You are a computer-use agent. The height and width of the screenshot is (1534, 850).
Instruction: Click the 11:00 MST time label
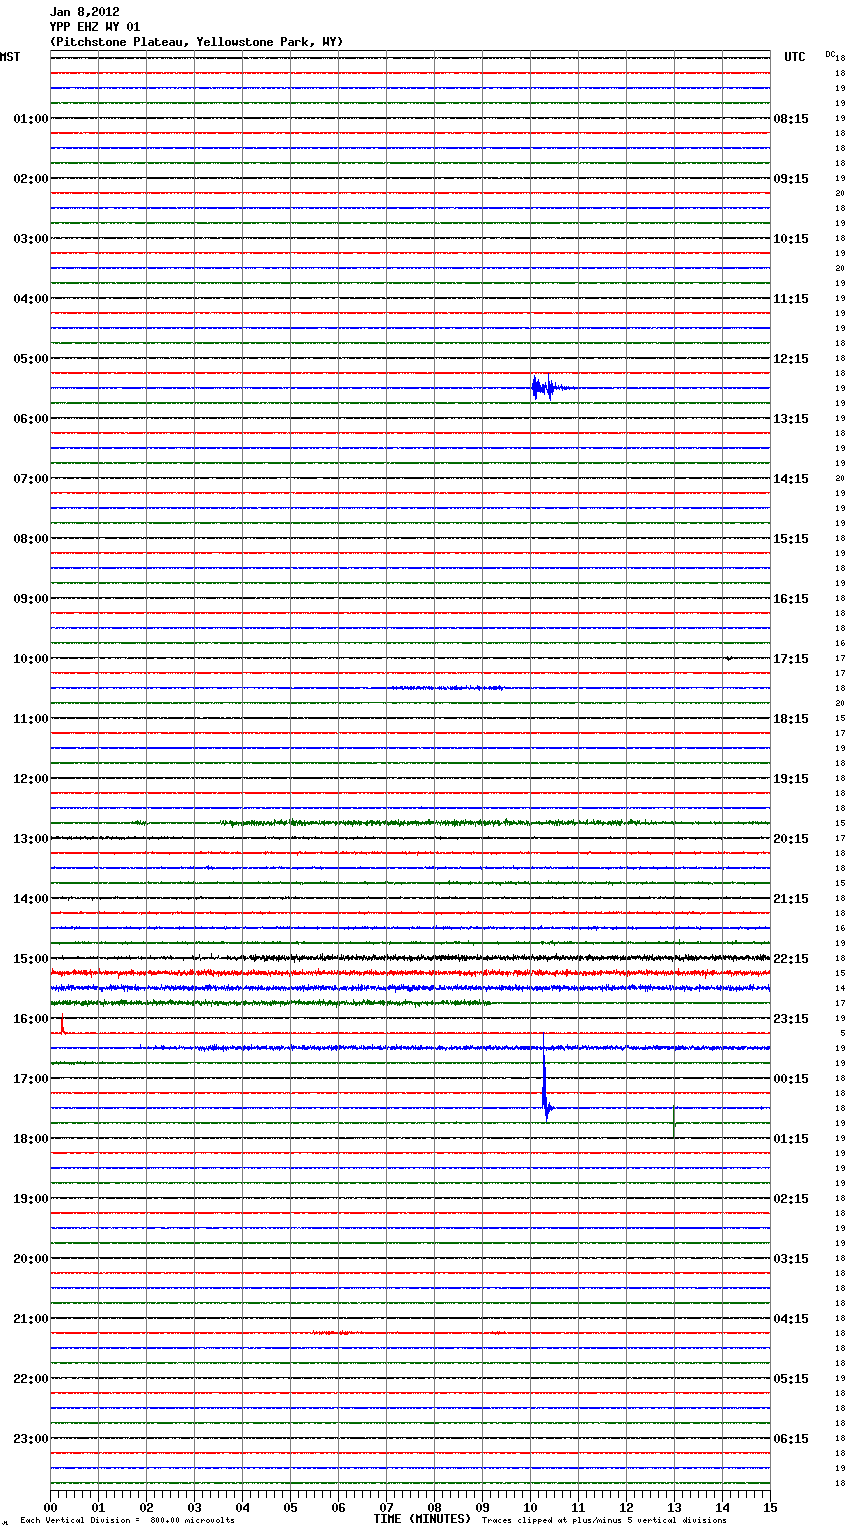[x=30, y=719]
